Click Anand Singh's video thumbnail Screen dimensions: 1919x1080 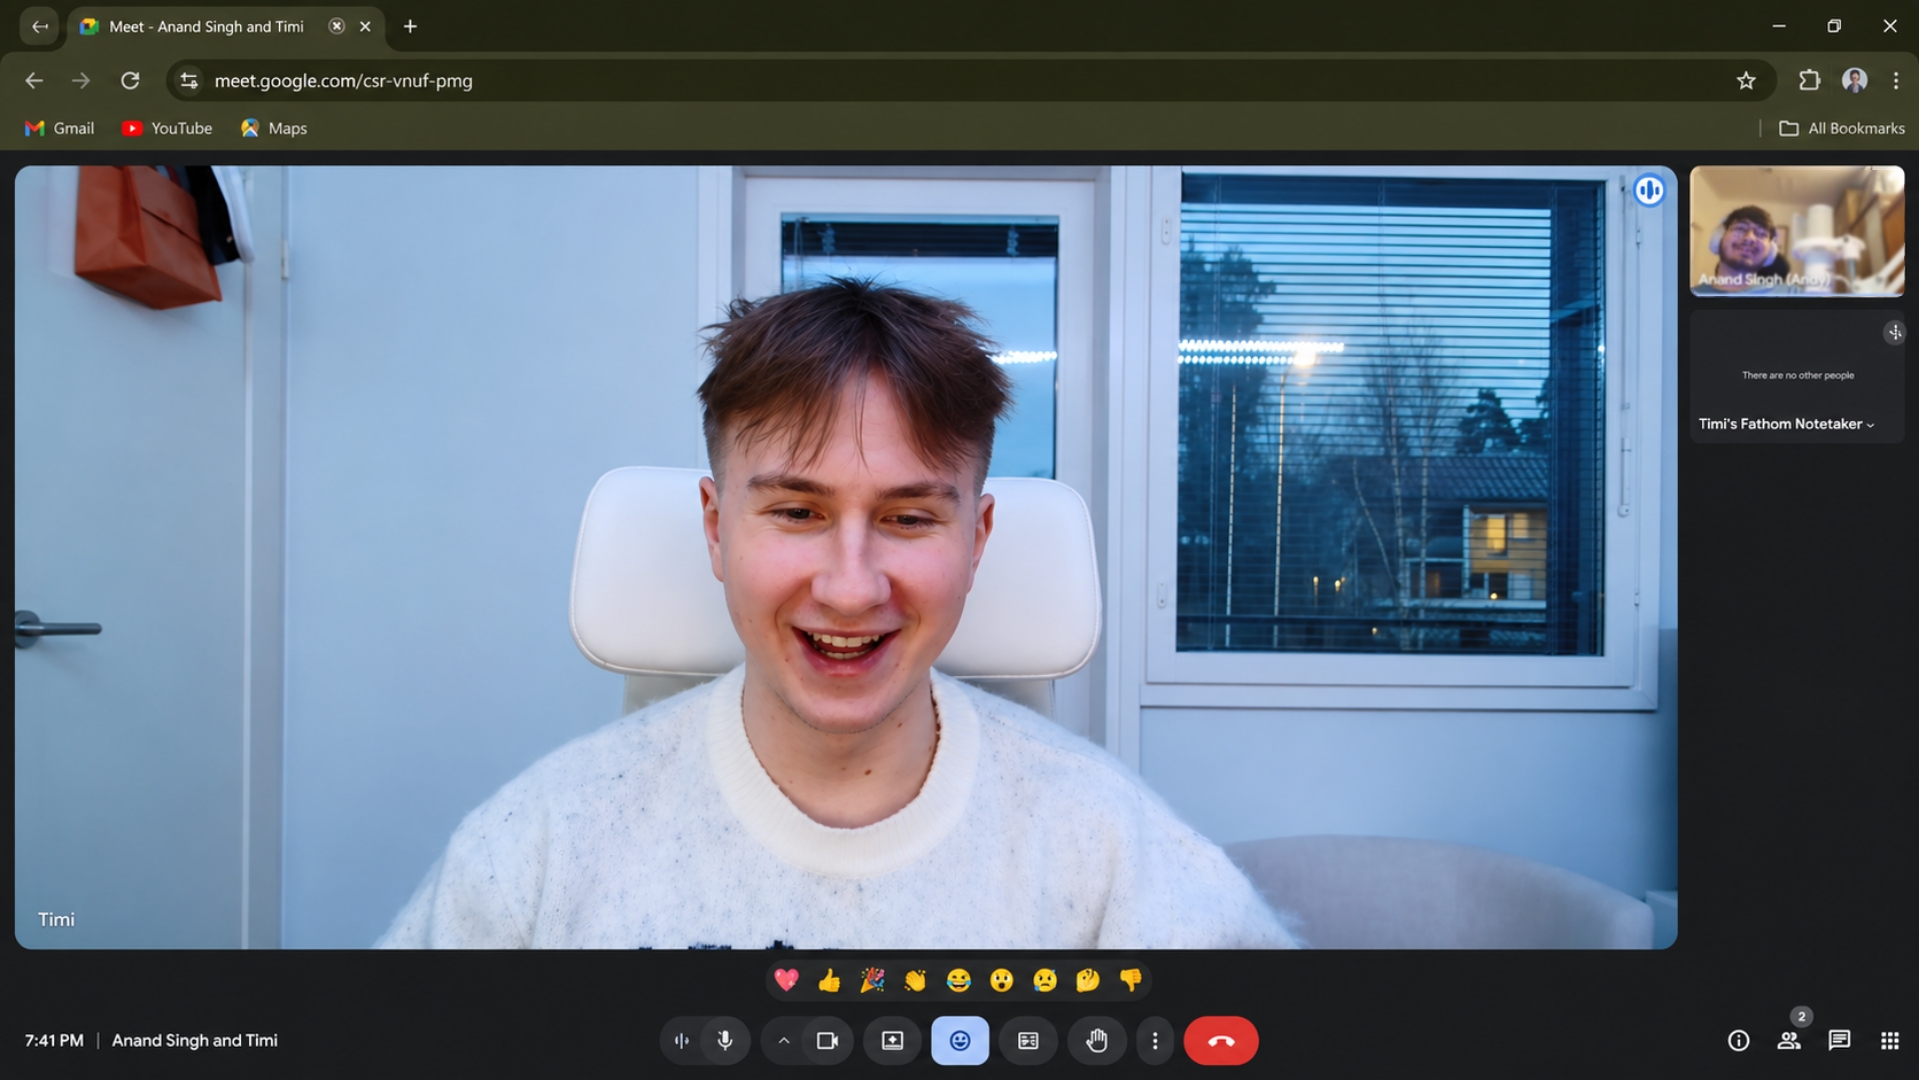click(1797, 231)
